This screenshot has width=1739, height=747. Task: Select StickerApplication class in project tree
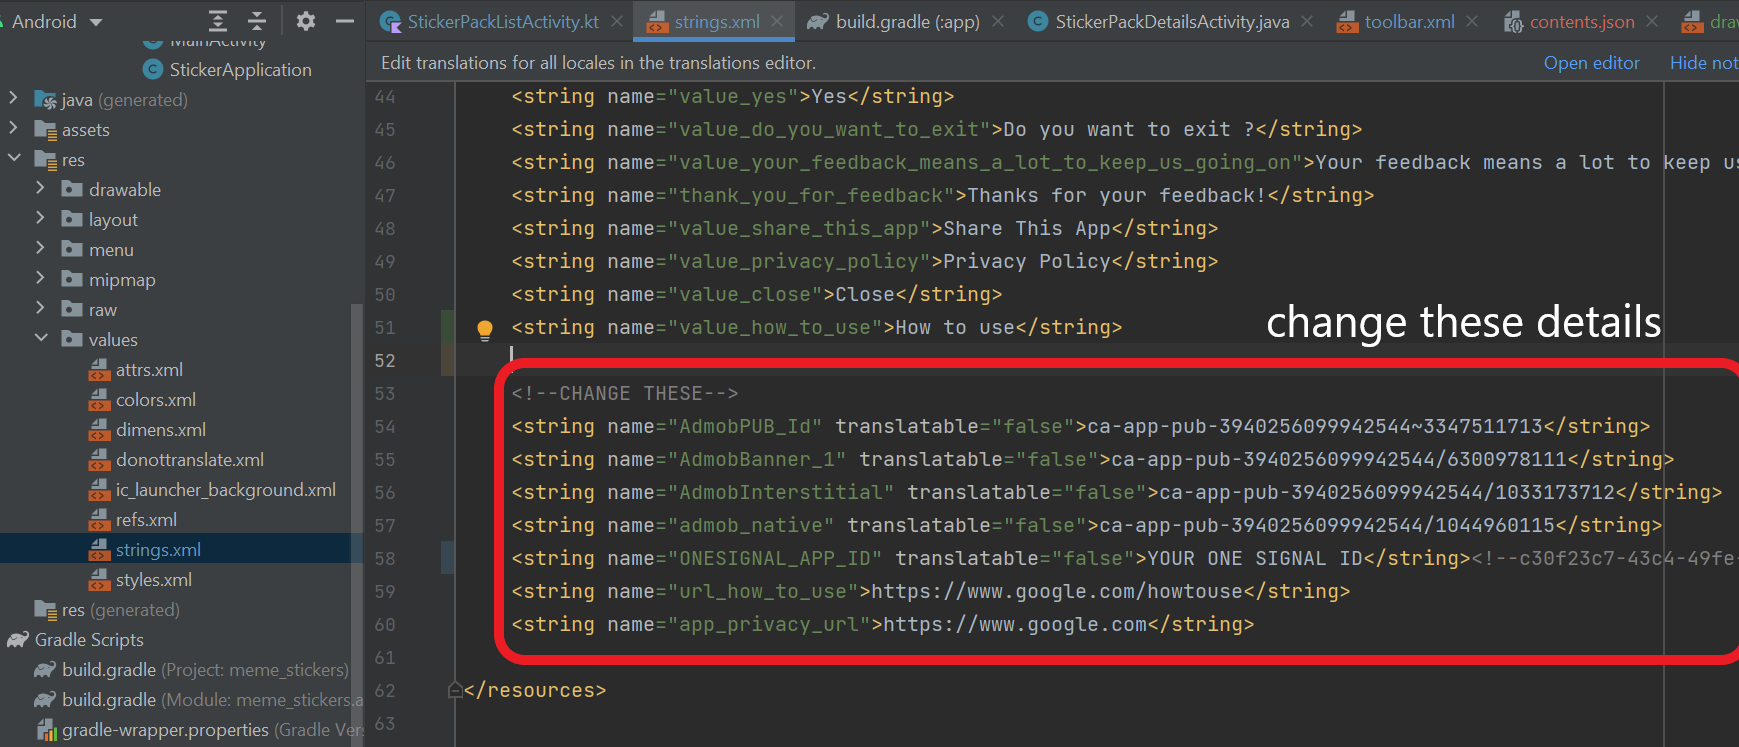(x=240, y=70)
